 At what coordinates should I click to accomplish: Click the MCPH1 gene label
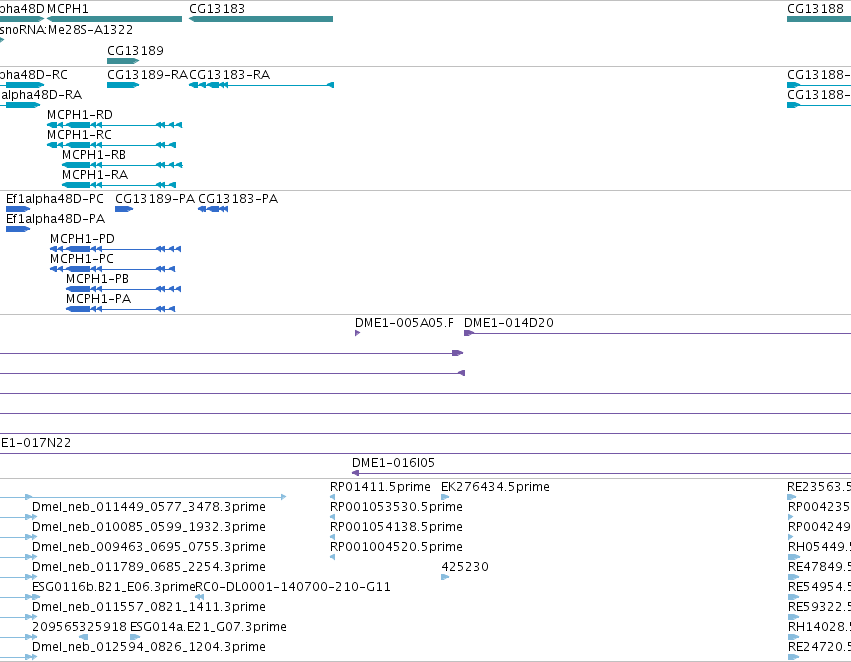point(68,9)
